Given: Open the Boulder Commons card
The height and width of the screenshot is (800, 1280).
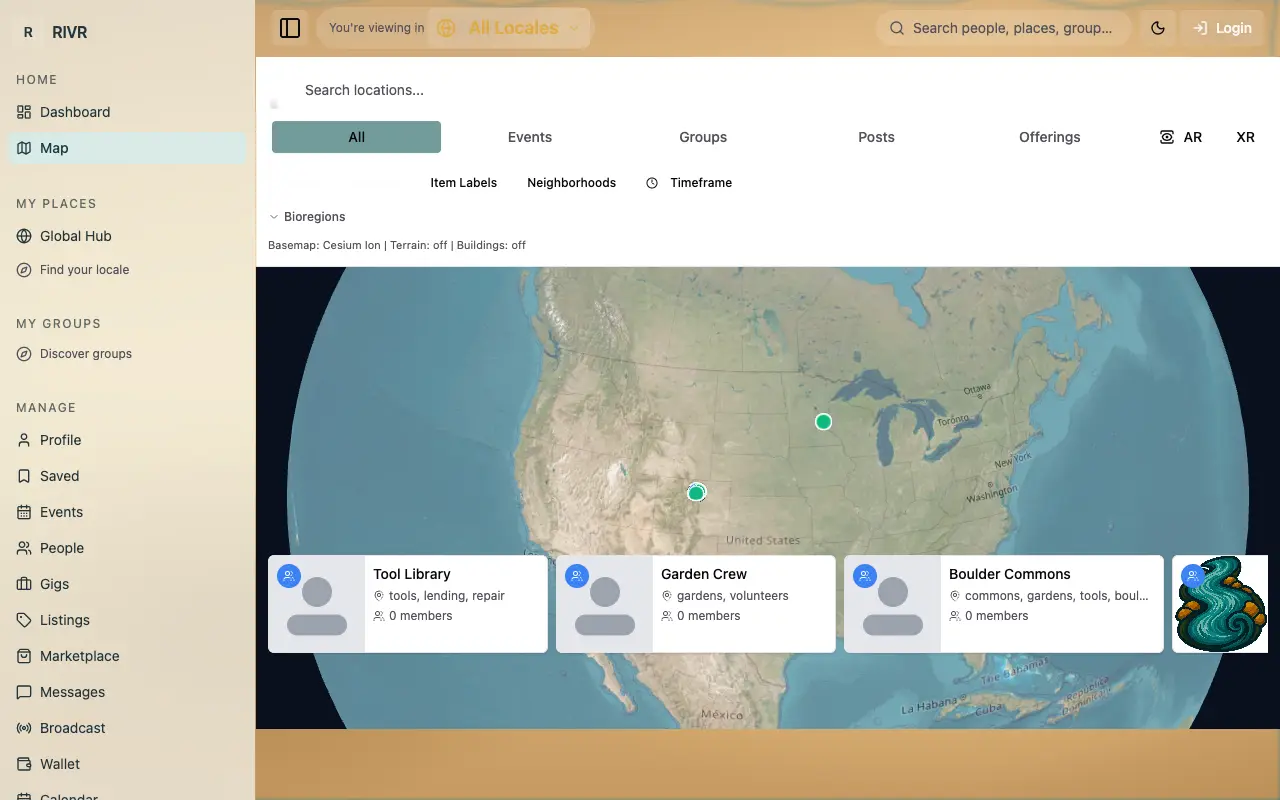Looking at the screenshot, I should (1004, 604).
